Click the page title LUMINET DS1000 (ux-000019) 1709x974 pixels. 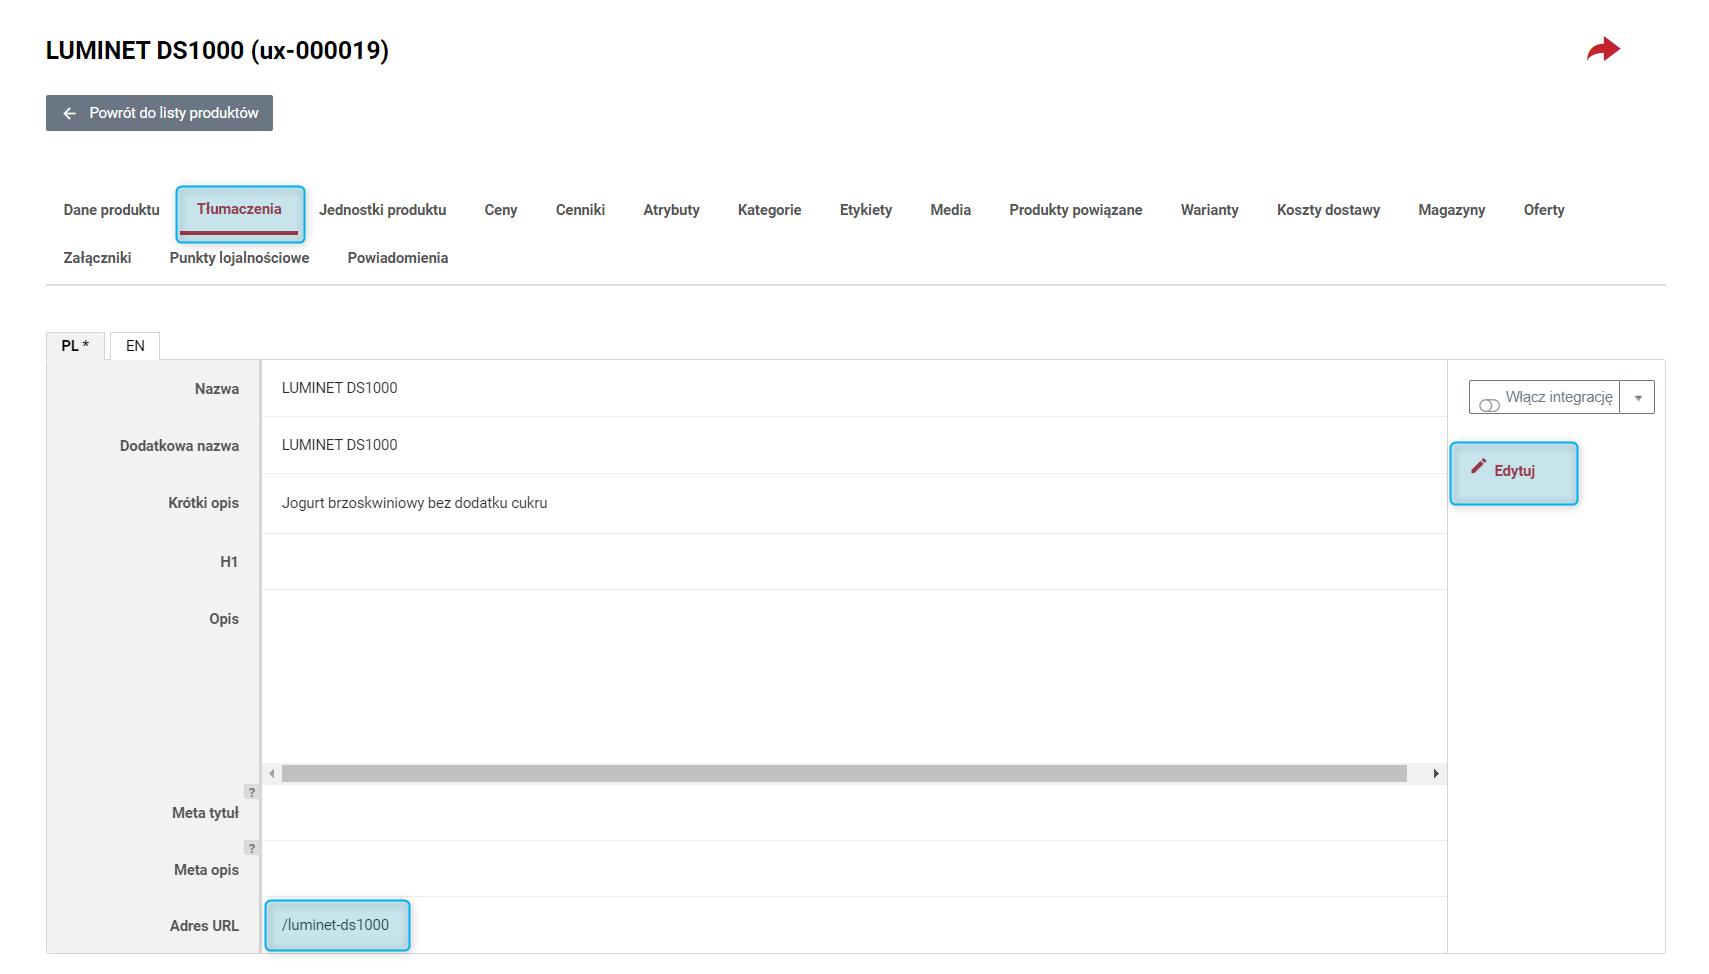click(x=217, y=50)
